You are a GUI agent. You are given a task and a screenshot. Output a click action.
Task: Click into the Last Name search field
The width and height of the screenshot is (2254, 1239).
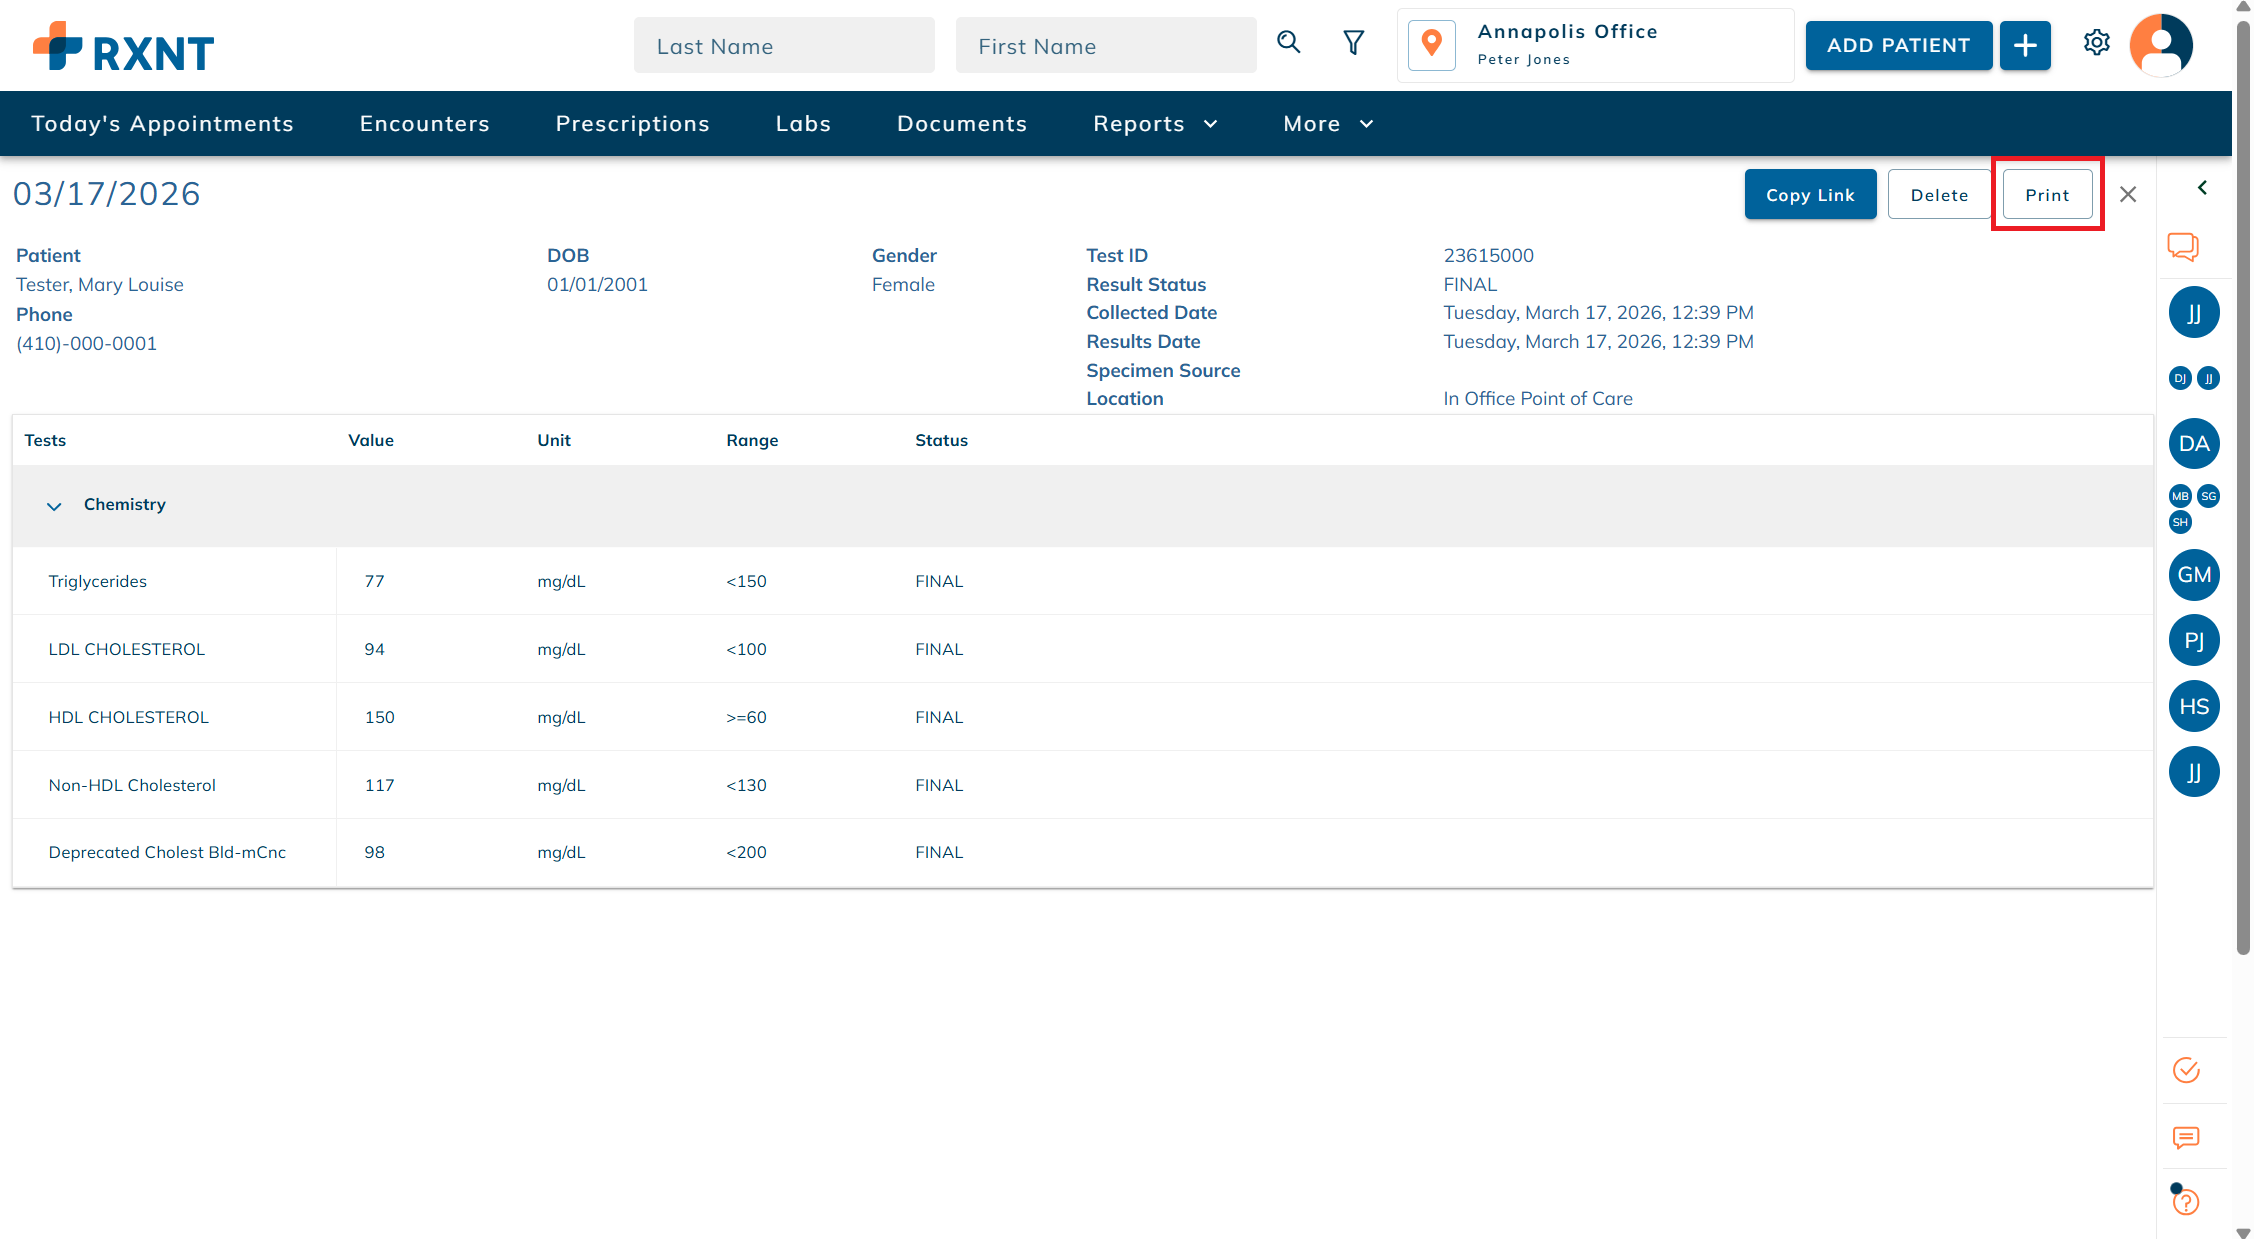784,45
